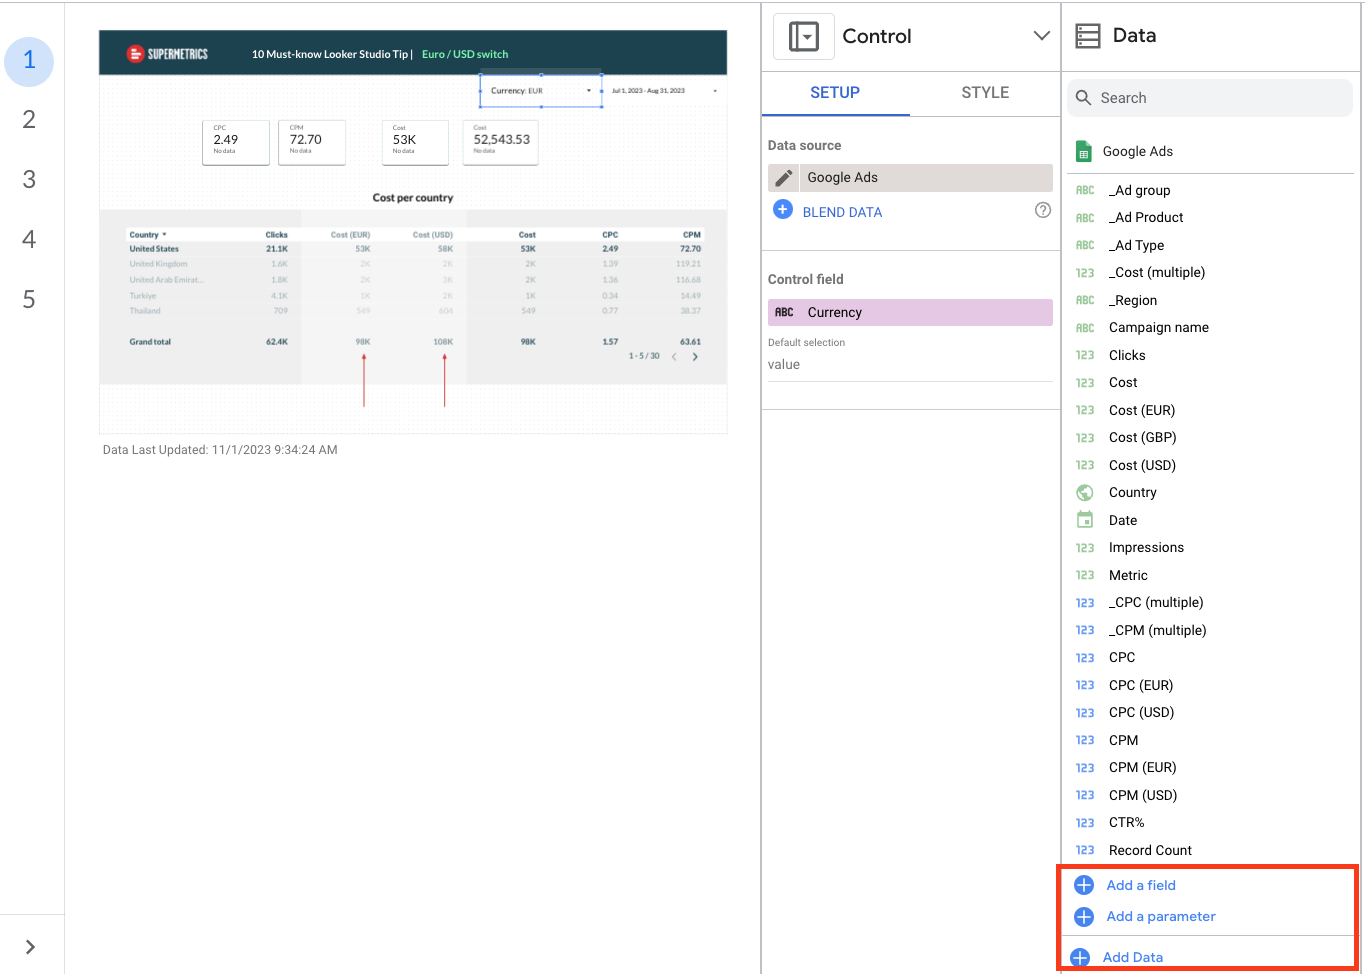Open the help icon beside BLEND DATA

[1043, 210]
